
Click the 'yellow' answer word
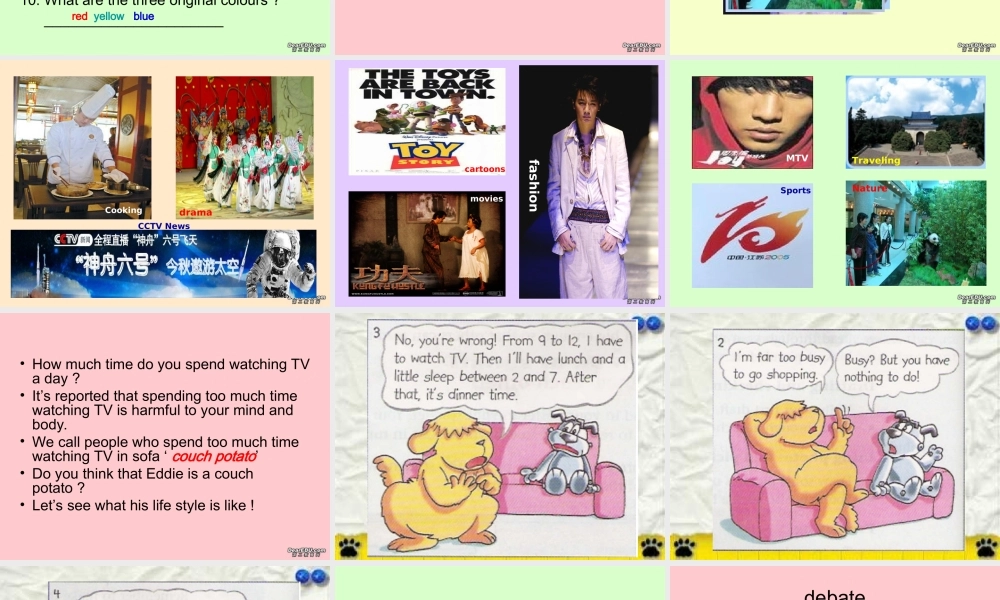point(108,17)
